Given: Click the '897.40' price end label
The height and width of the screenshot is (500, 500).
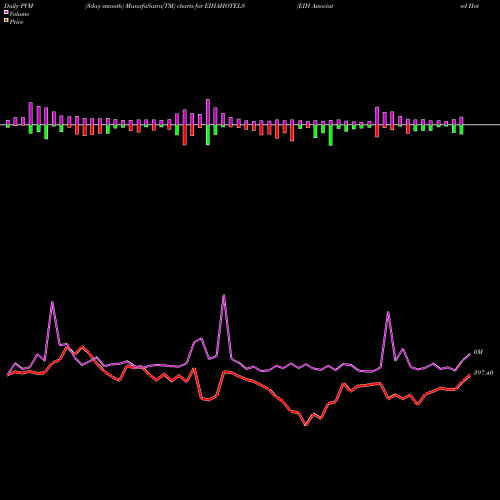Looking at the screenshot, I should point(483,373).
